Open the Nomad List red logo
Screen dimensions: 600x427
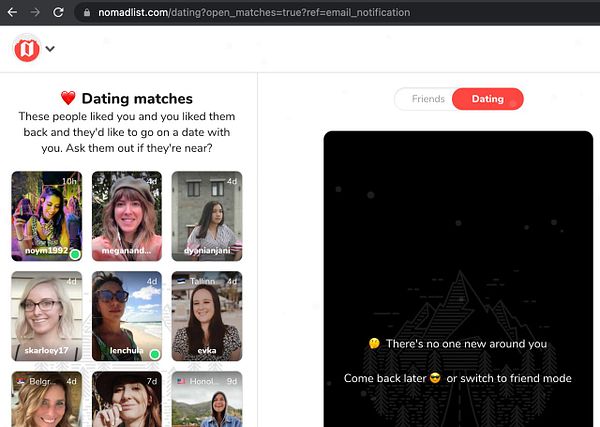[27, 49]
